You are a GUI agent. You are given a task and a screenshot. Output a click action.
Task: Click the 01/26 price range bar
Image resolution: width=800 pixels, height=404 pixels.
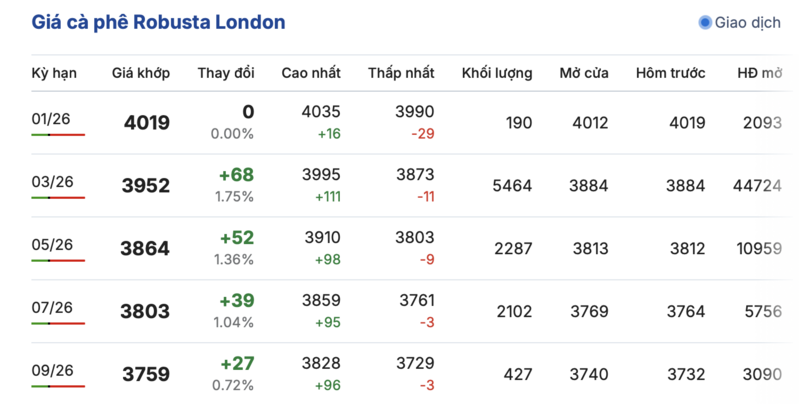58,135
